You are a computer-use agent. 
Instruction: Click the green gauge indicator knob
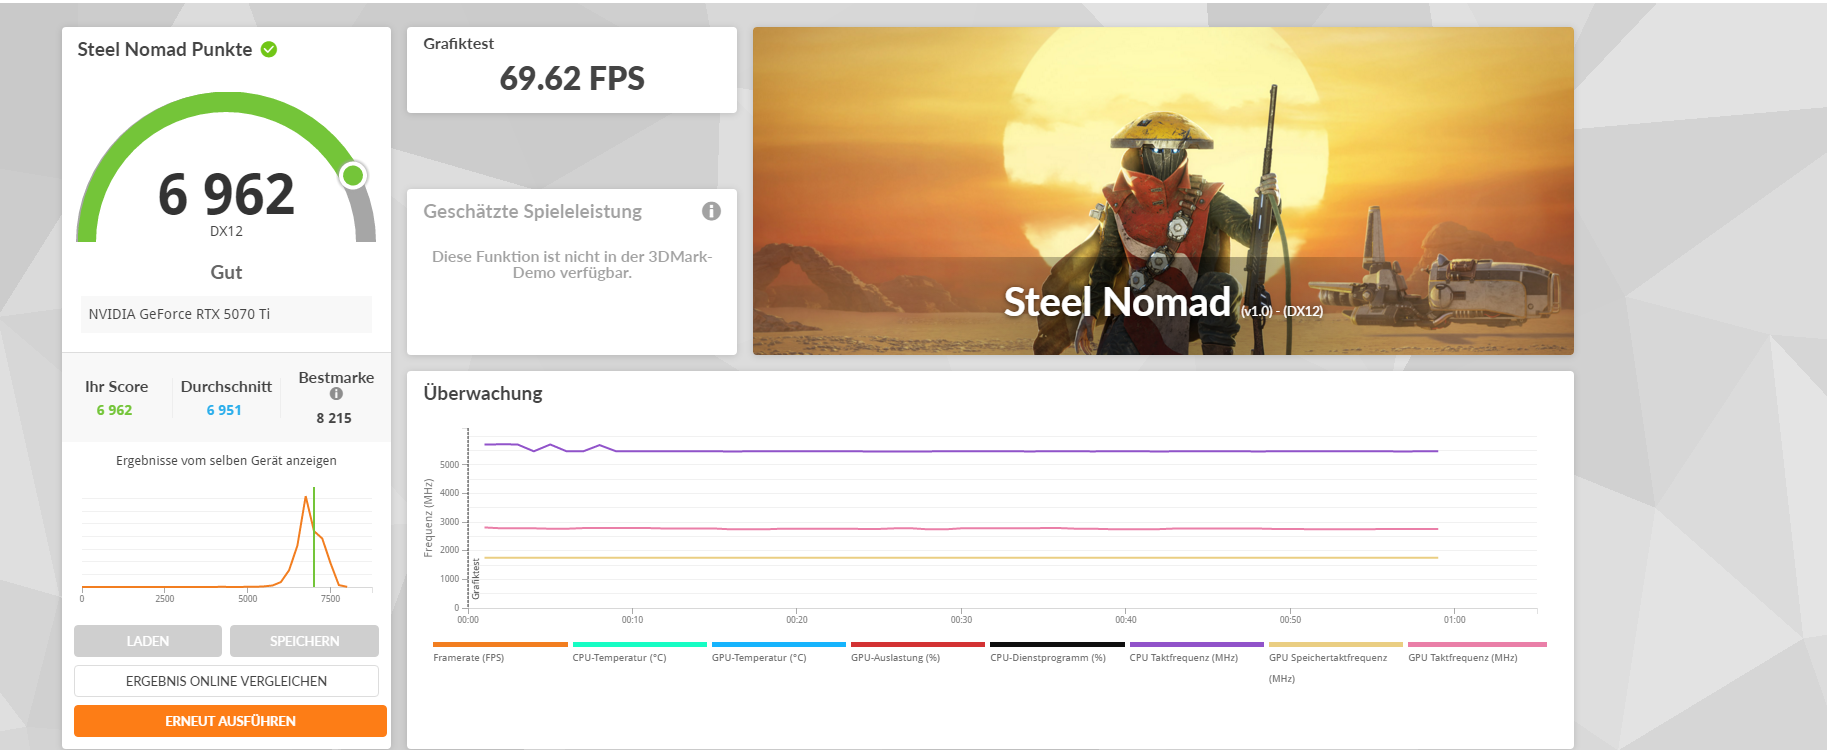coord(352,176)
